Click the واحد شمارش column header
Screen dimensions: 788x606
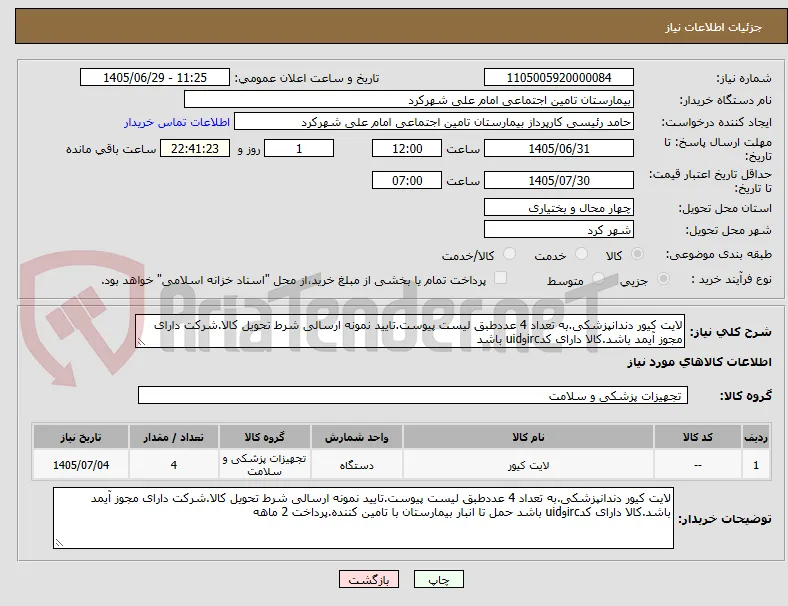click(356, 437)
